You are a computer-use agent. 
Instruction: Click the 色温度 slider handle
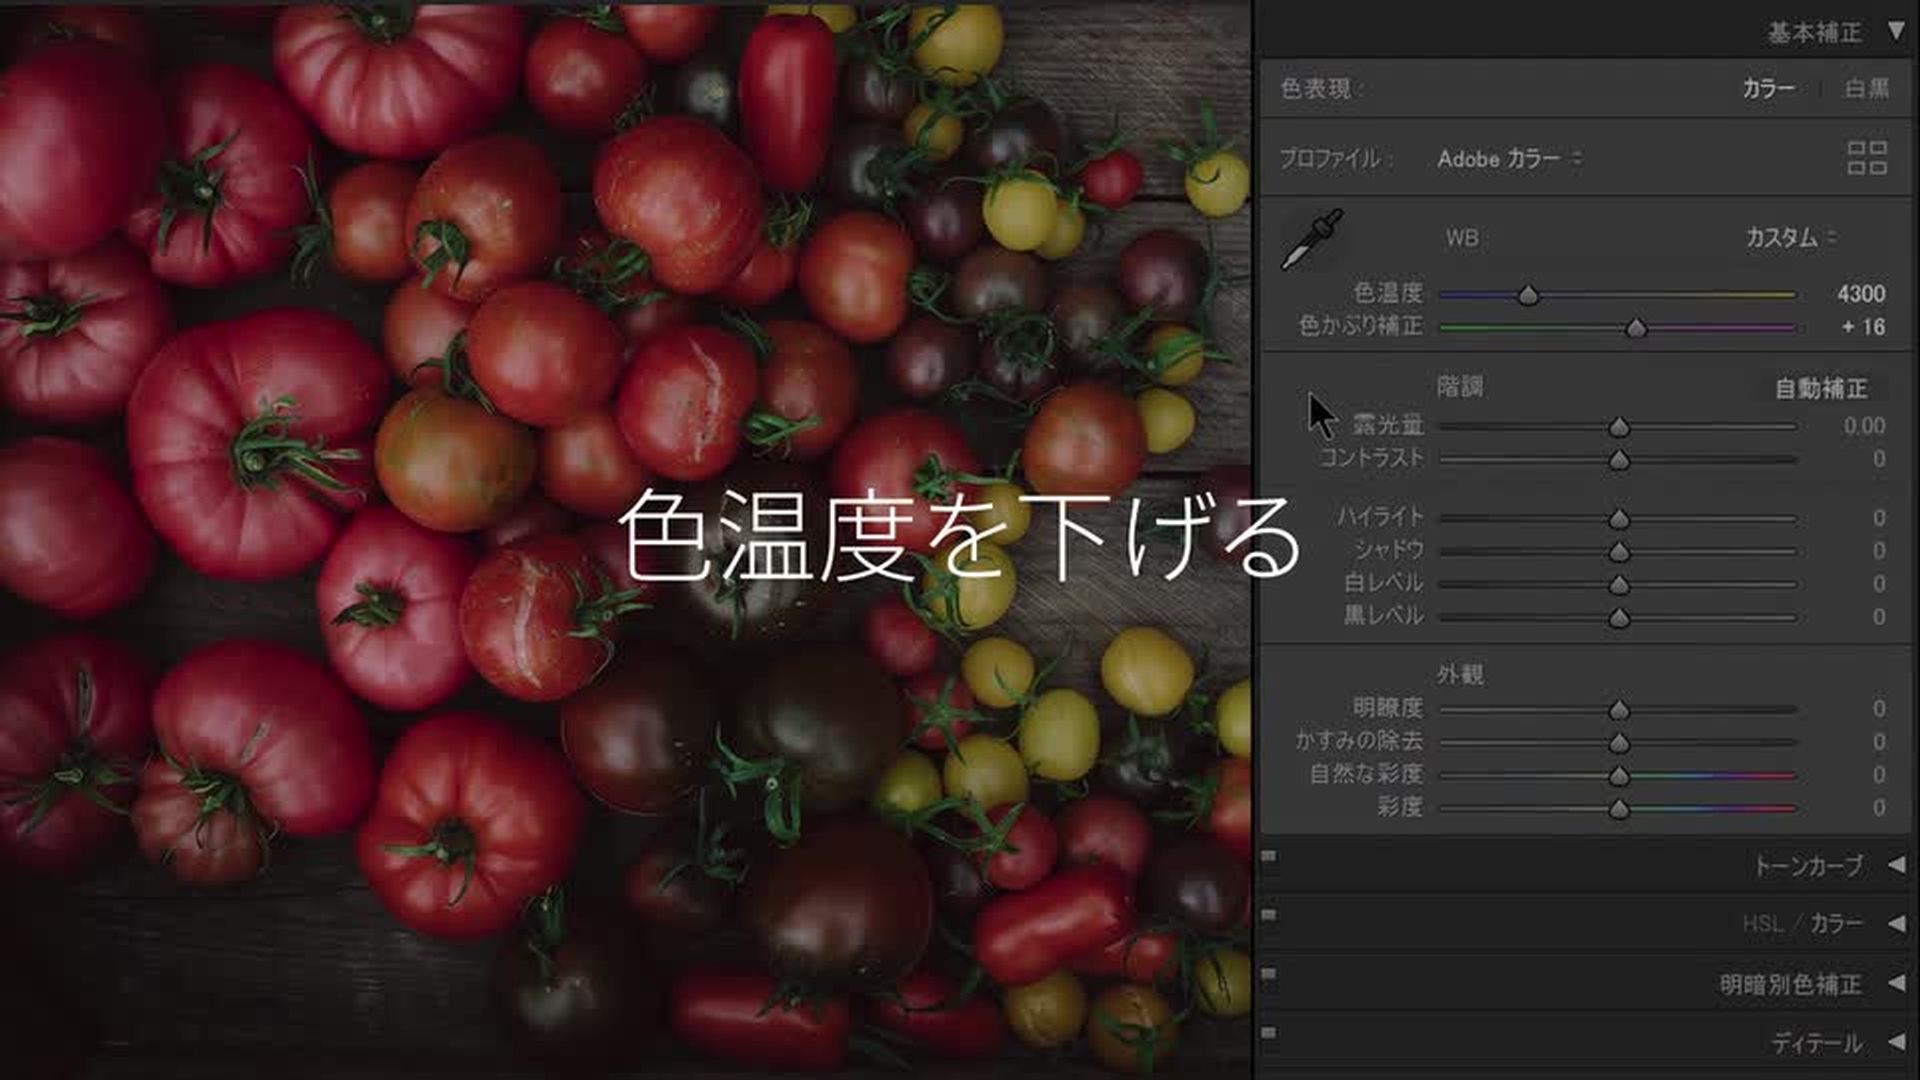click(1528, 295)
